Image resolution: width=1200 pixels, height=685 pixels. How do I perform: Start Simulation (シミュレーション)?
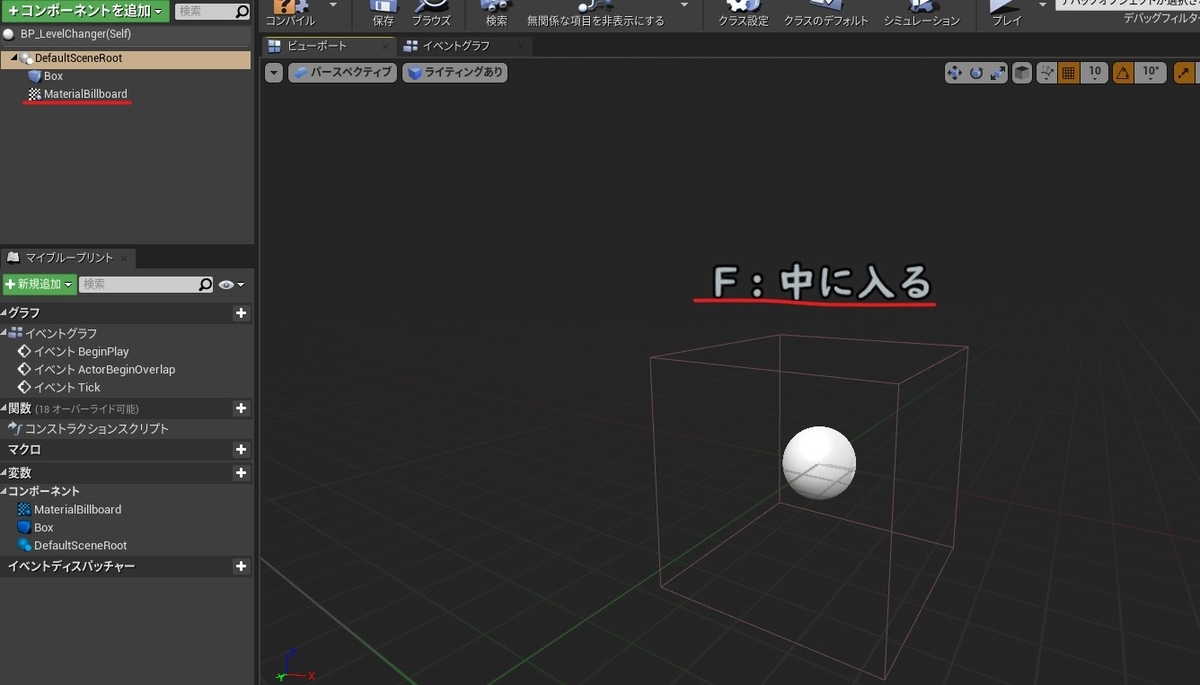pyautogui.click(x=921, y=14)
